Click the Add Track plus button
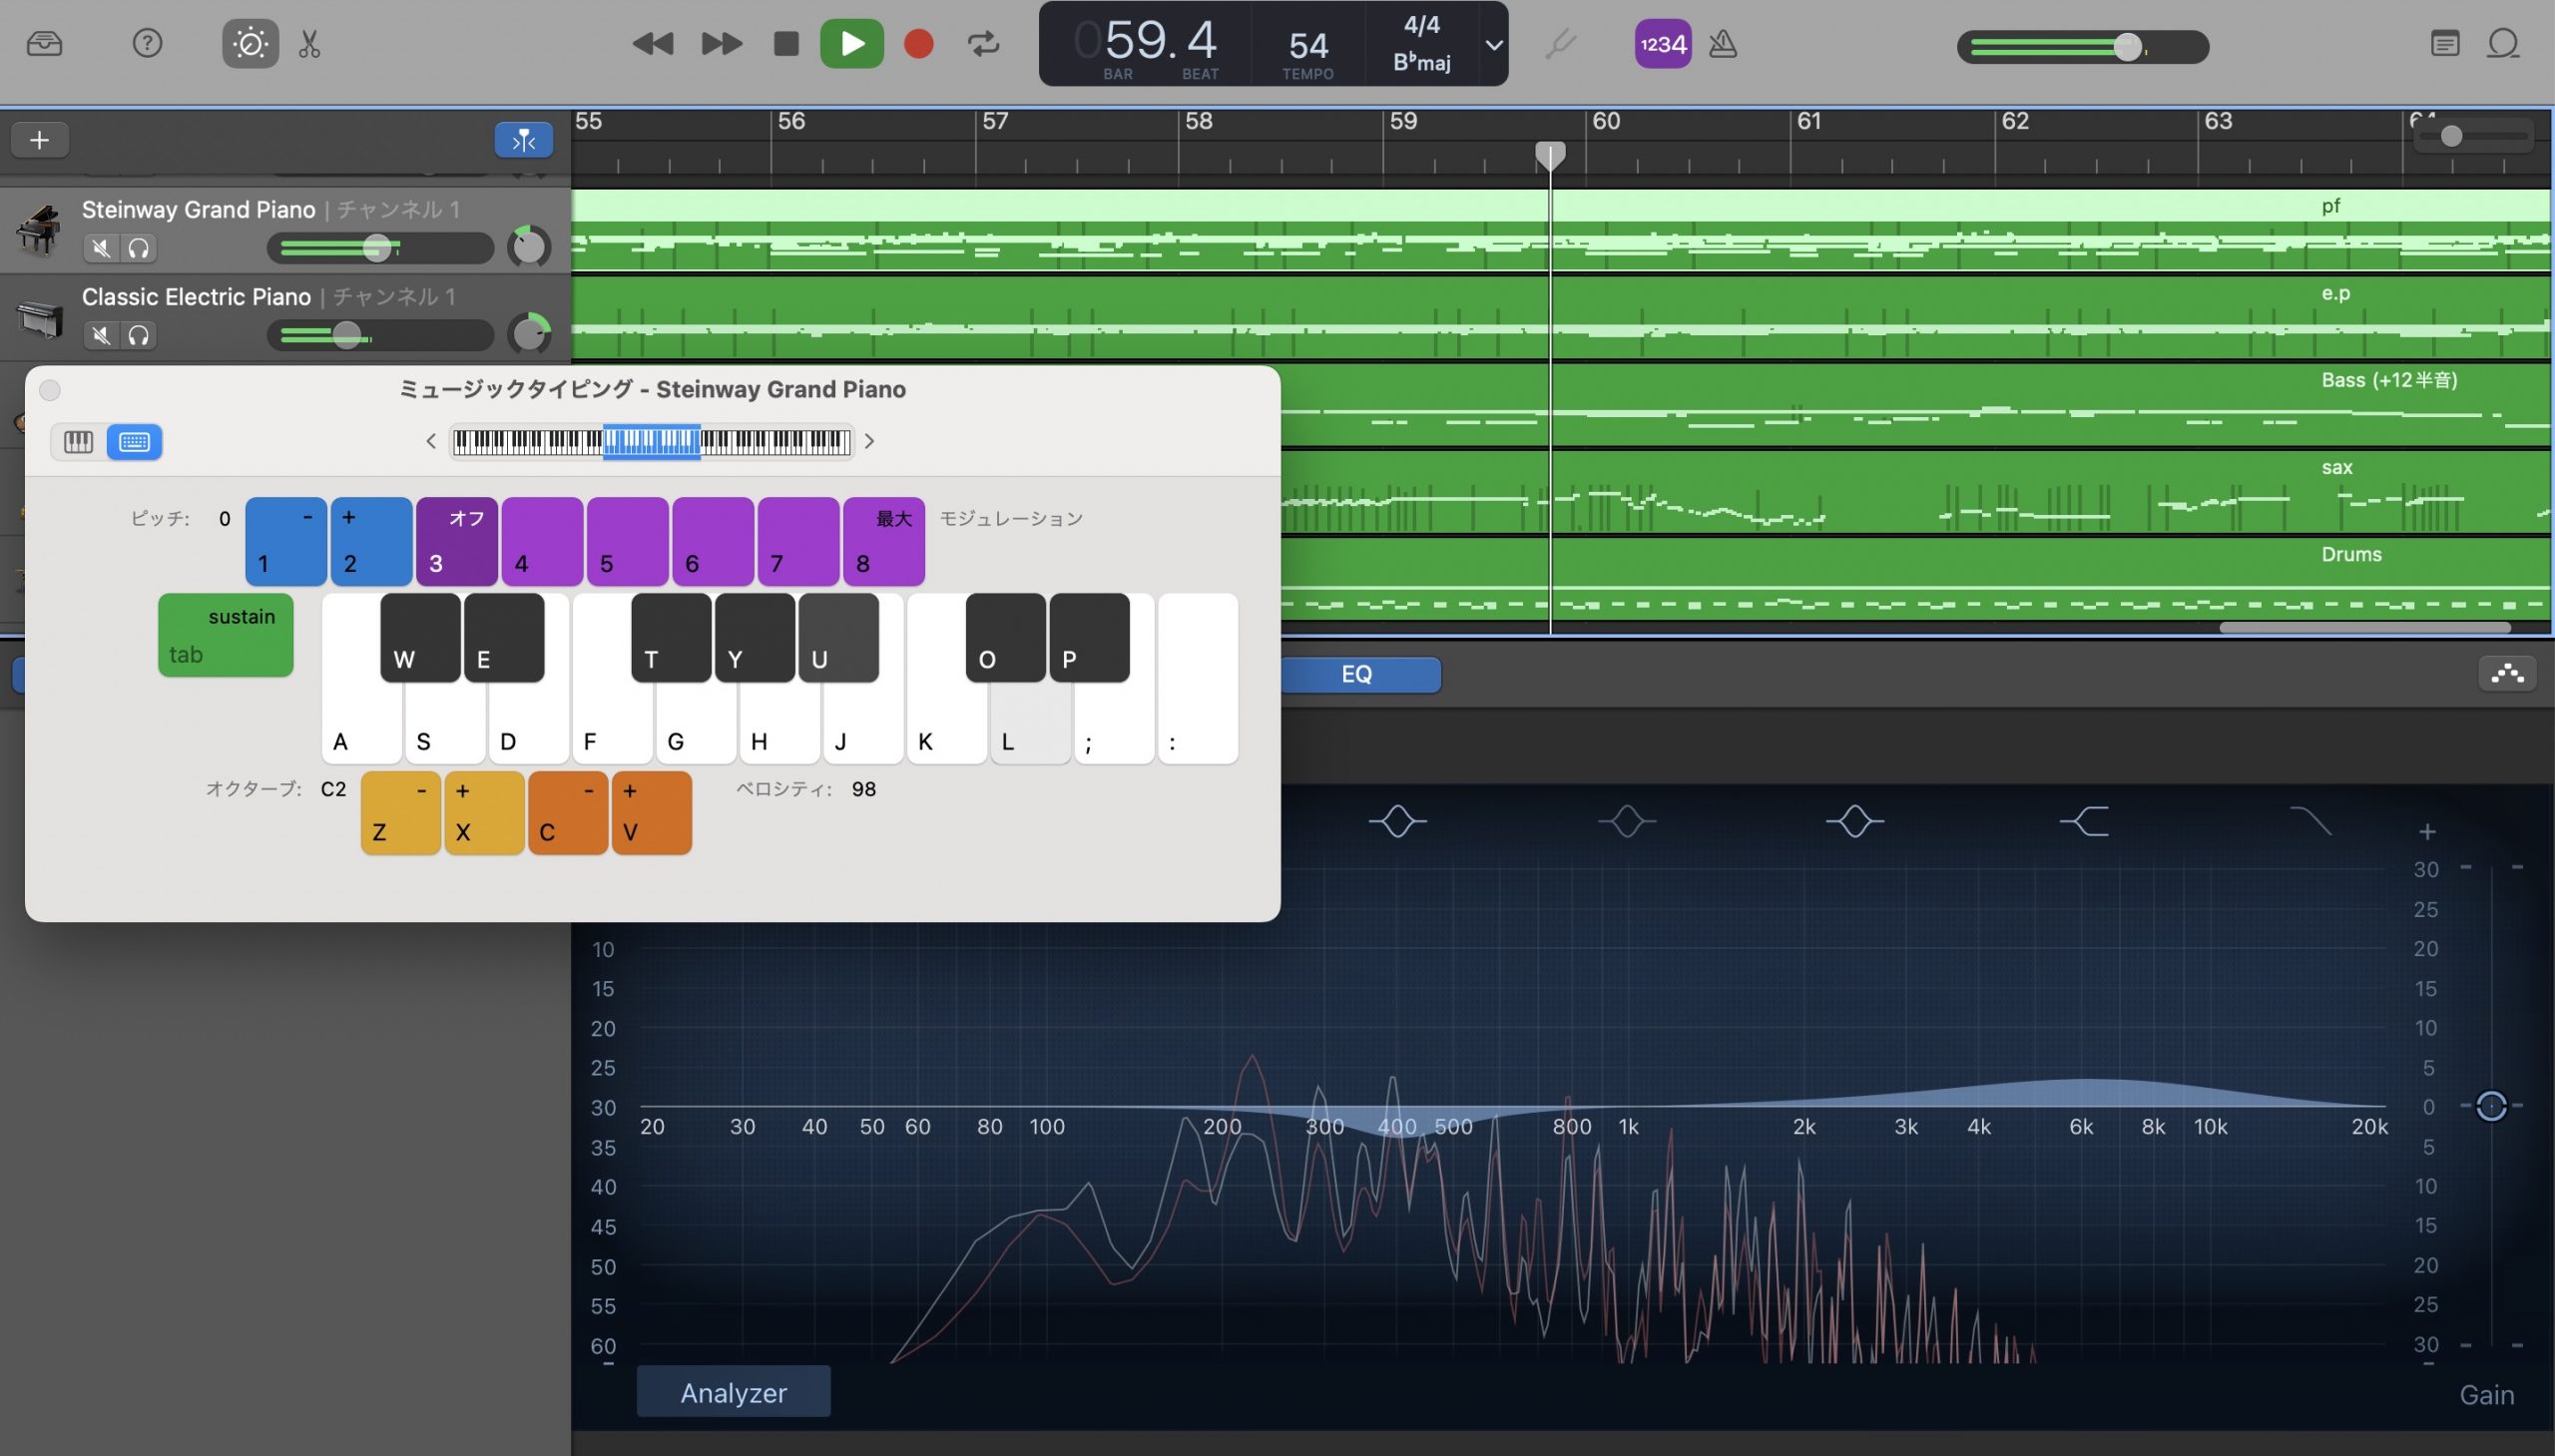Image resolution: width=2555 pixels, height=1456 pixels. click(x=39, y=139)
